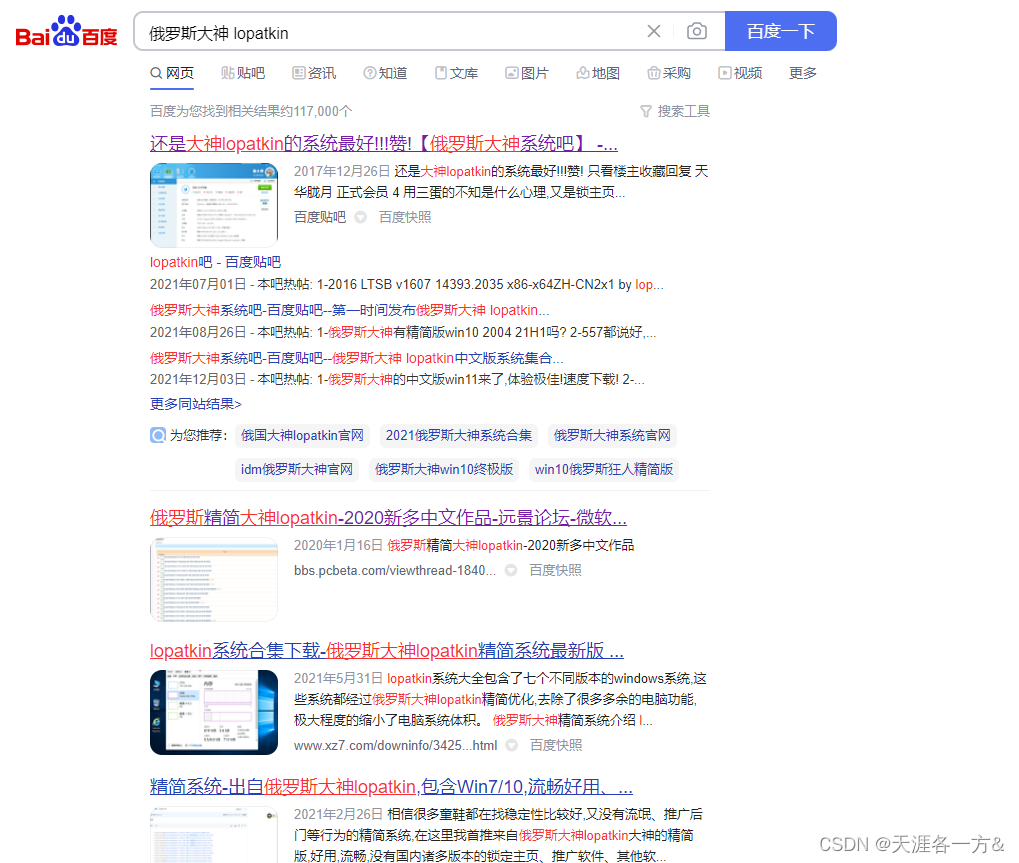Expand dropdown arrow after pcbeta URL
Viewport: 1019px width, 863px height.
tap(511, 571)
